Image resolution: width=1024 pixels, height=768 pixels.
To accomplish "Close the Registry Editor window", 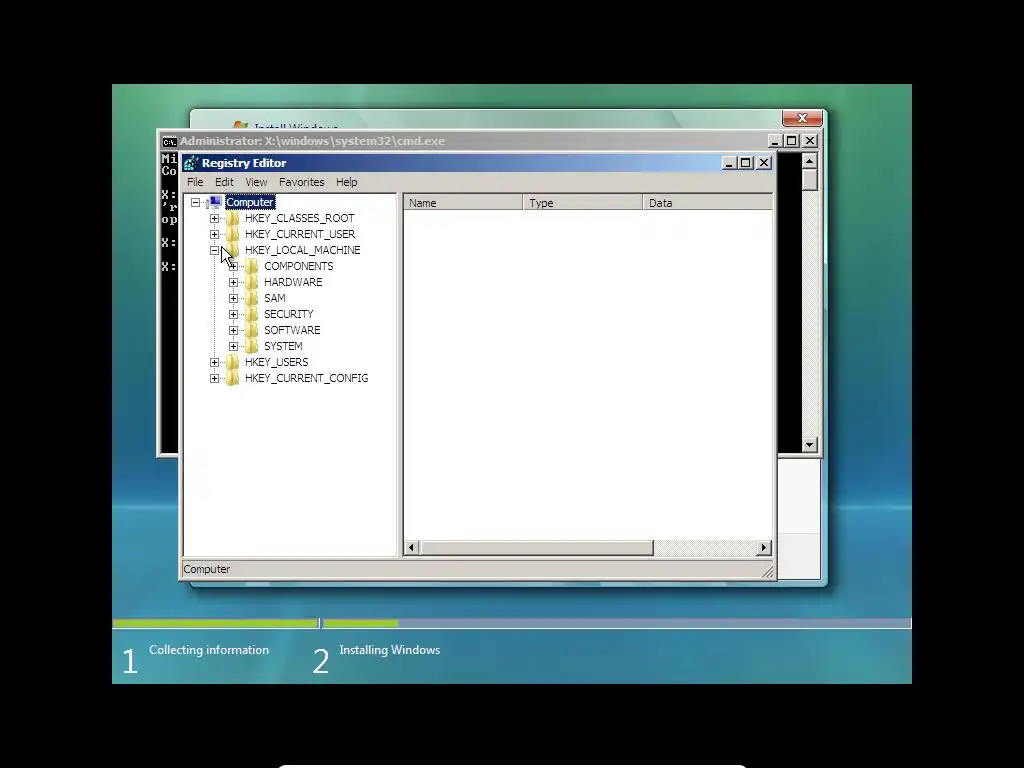I will [x=763, y=163].
